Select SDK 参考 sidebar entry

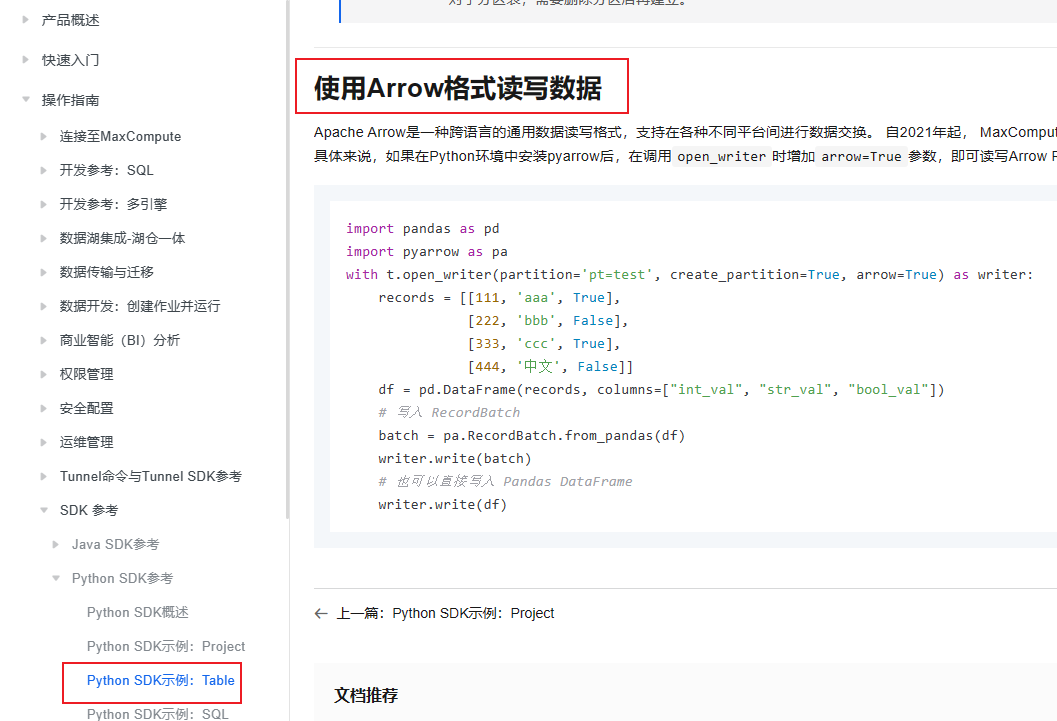89,510
